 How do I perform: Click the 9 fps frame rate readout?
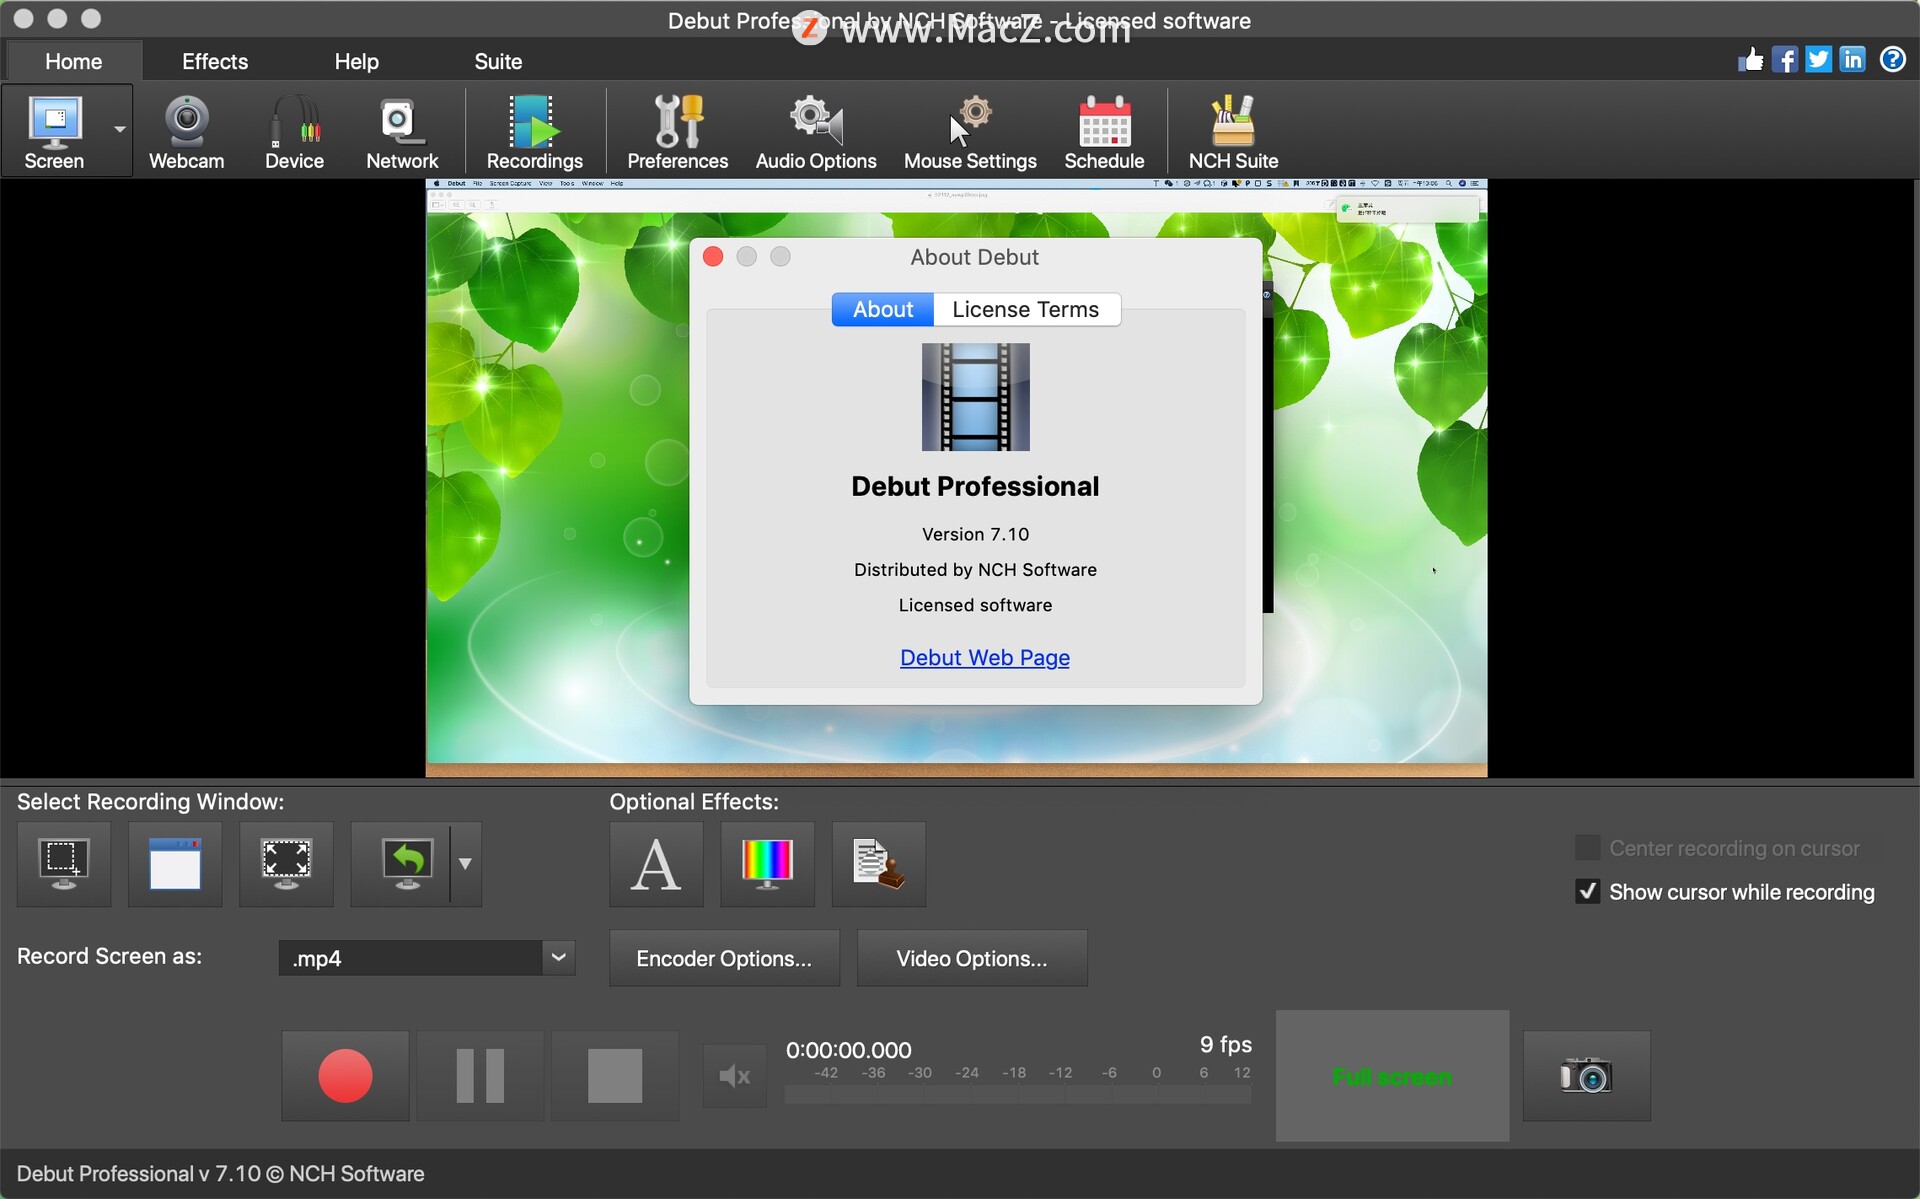1226,1044
